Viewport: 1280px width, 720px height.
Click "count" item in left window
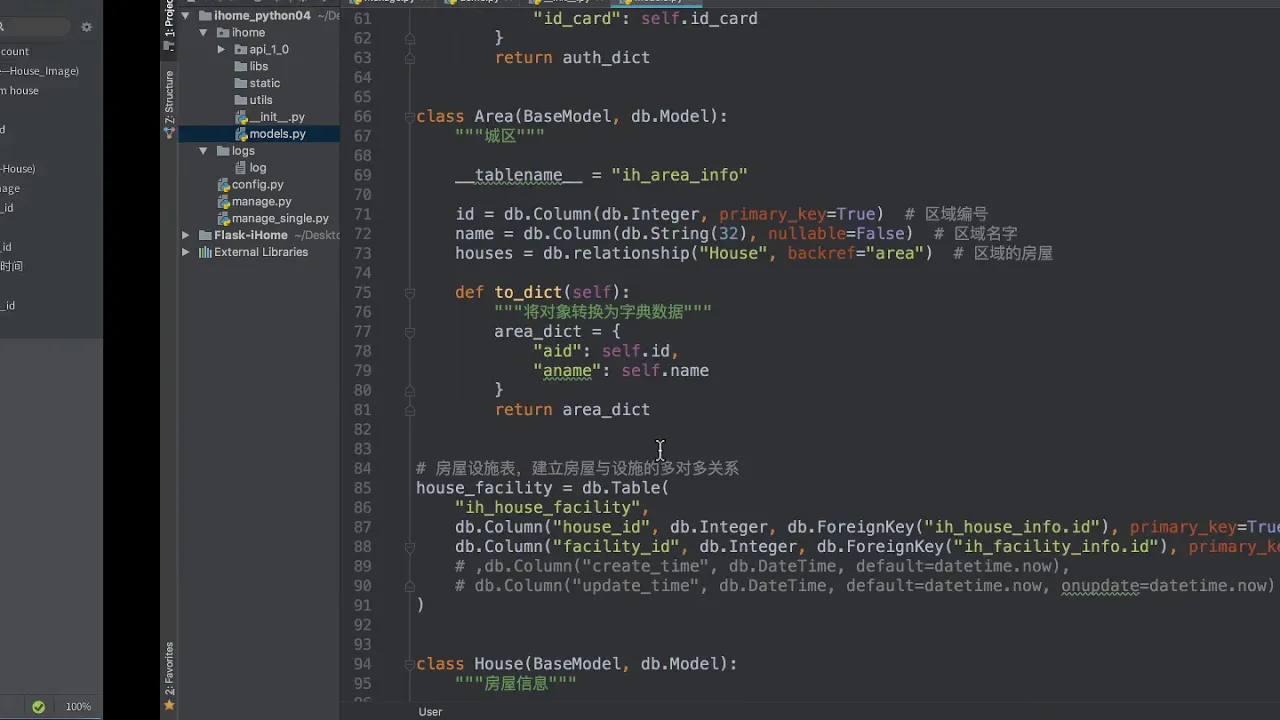click(15, 51)
